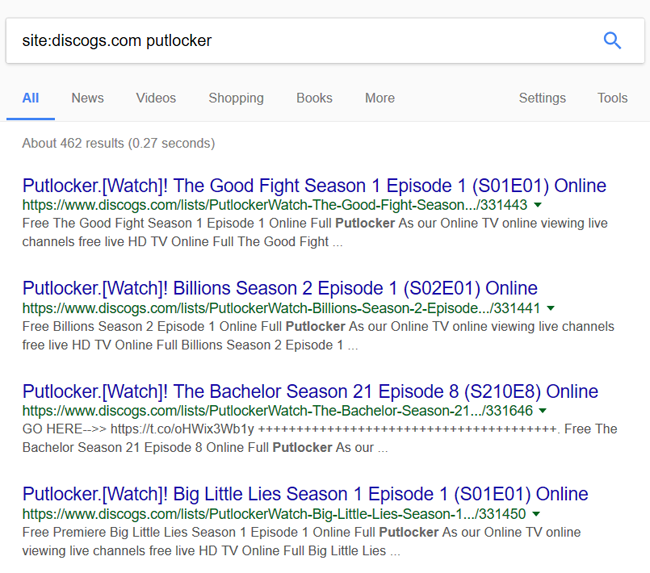Viewport: 650px width, 573px height.
Task: Click snippet starting 'GO HERE-->> https://t.co/oHWix3Wb1y'
Action: point(320,438)
